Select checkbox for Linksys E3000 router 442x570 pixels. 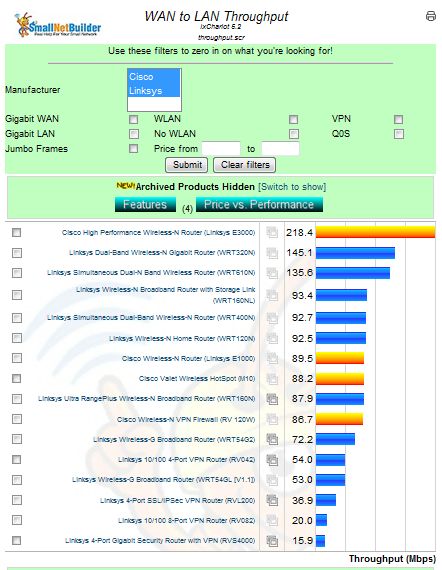tap(17, 232)
